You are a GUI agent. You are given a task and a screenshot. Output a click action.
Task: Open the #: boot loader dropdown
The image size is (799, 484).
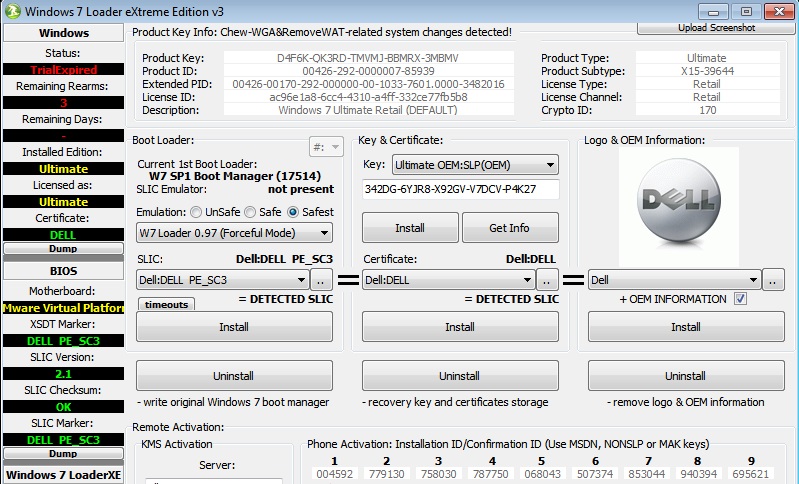tap(326, 147)
